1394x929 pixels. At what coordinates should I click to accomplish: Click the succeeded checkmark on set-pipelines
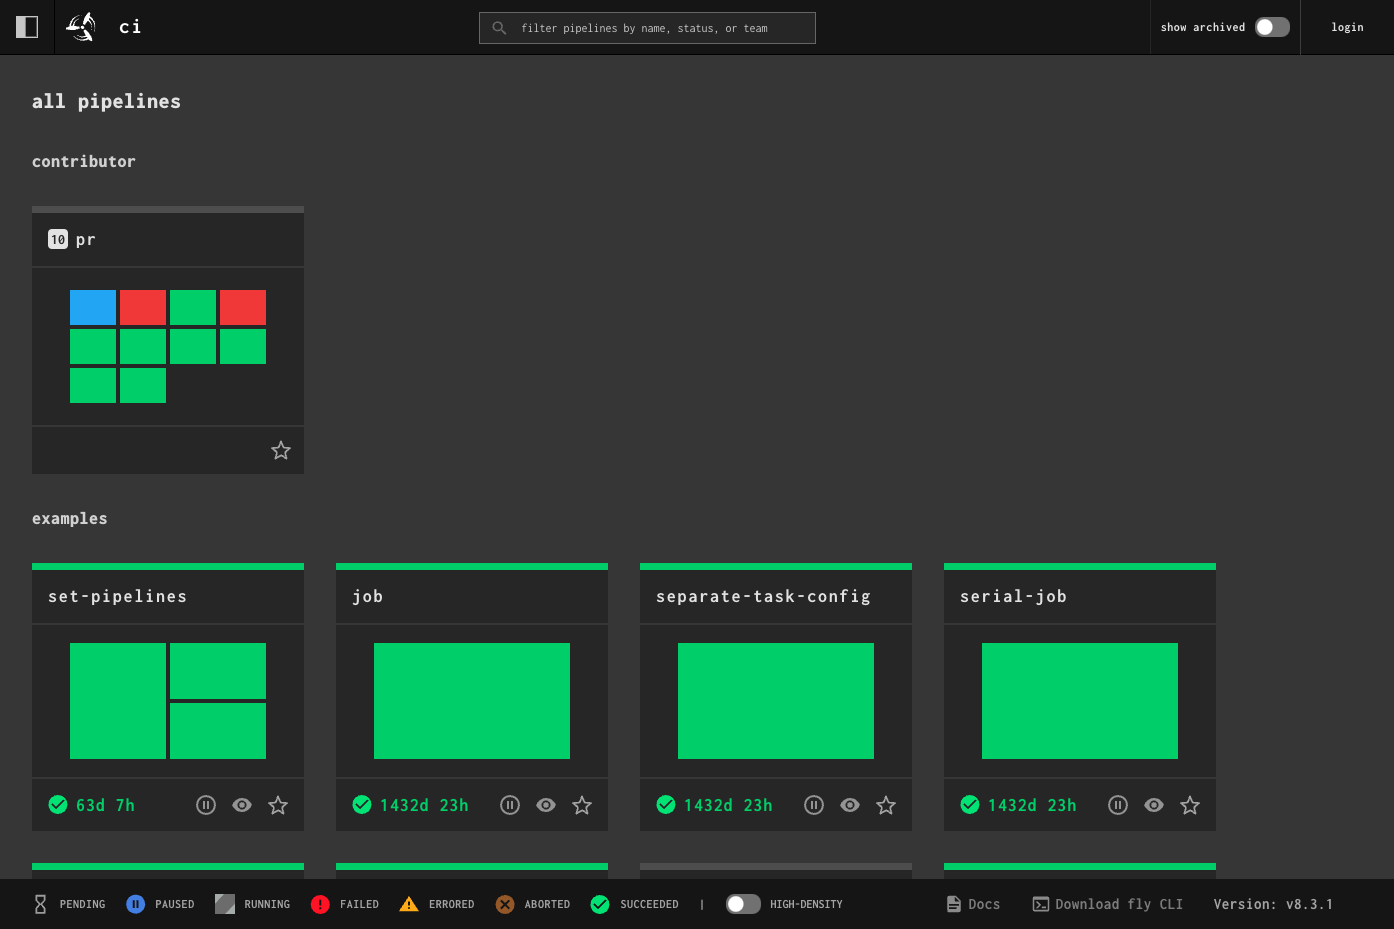point(58,805)
